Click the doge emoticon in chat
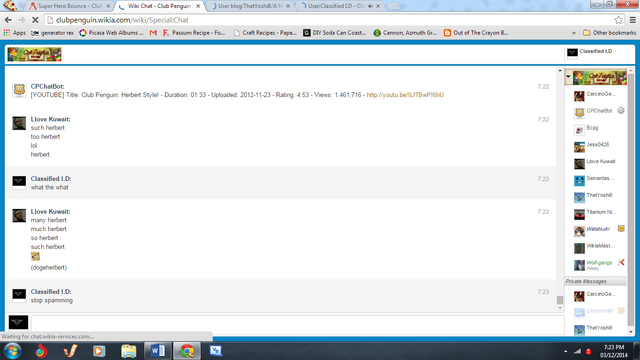The width and height of the screenshot is (640, 360). (x=36, y=256)
